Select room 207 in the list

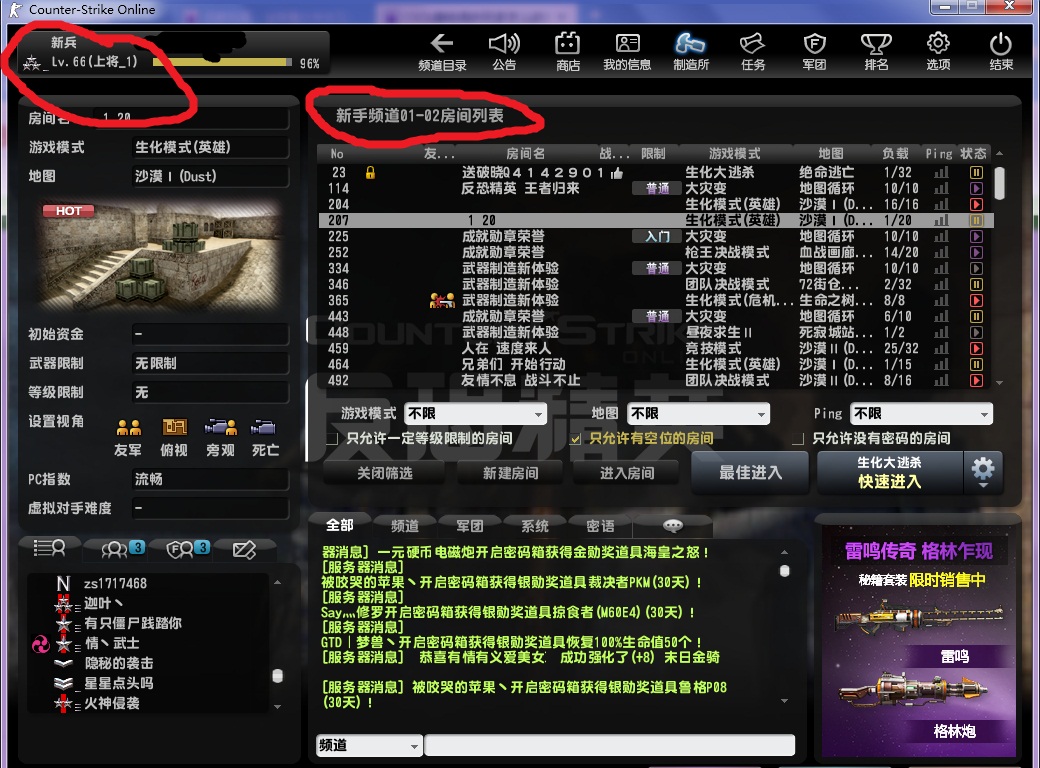(x=655, y=220)
